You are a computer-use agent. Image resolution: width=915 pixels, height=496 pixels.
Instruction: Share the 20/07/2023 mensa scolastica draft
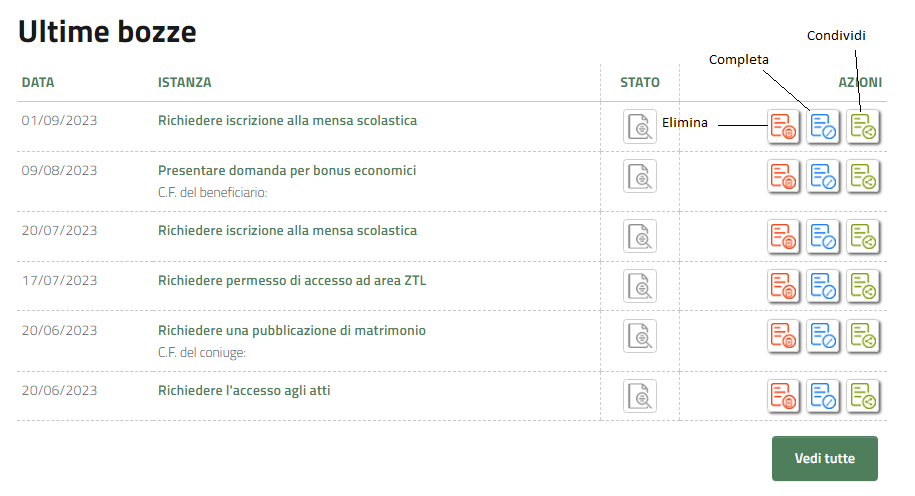tap(863, 236)
